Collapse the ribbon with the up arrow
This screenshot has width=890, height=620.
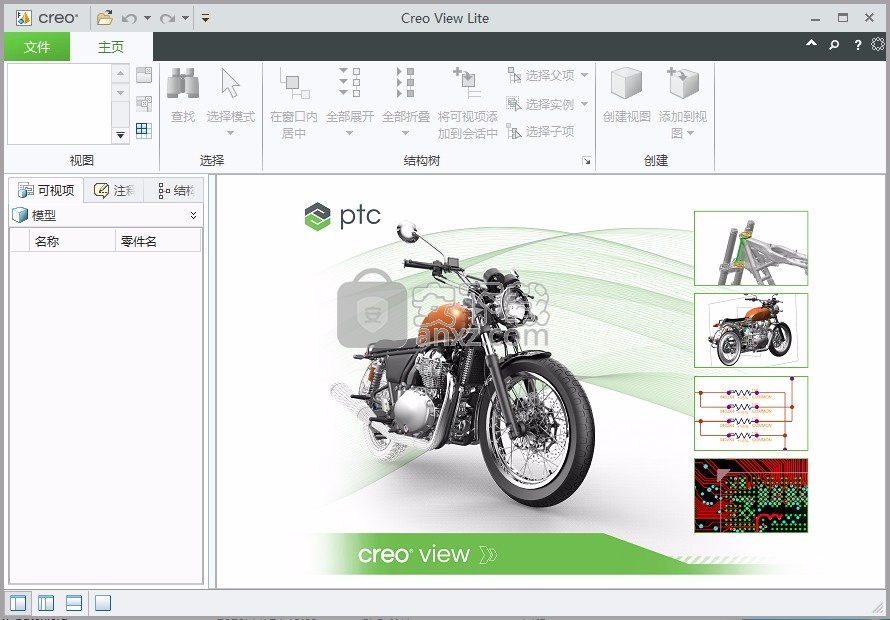point(812,44)
